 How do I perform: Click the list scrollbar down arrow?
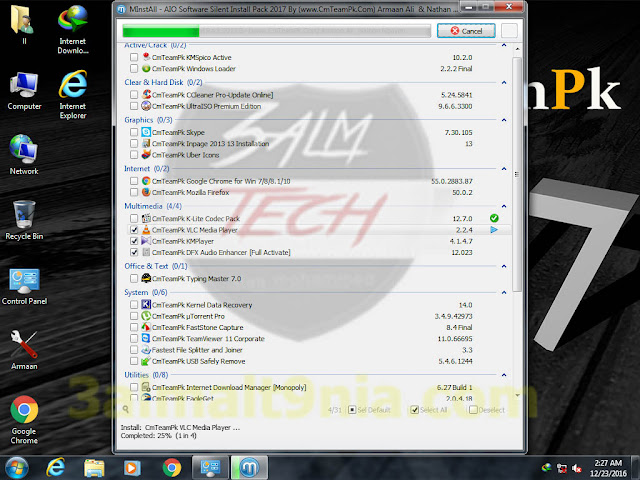coord(517,395)
